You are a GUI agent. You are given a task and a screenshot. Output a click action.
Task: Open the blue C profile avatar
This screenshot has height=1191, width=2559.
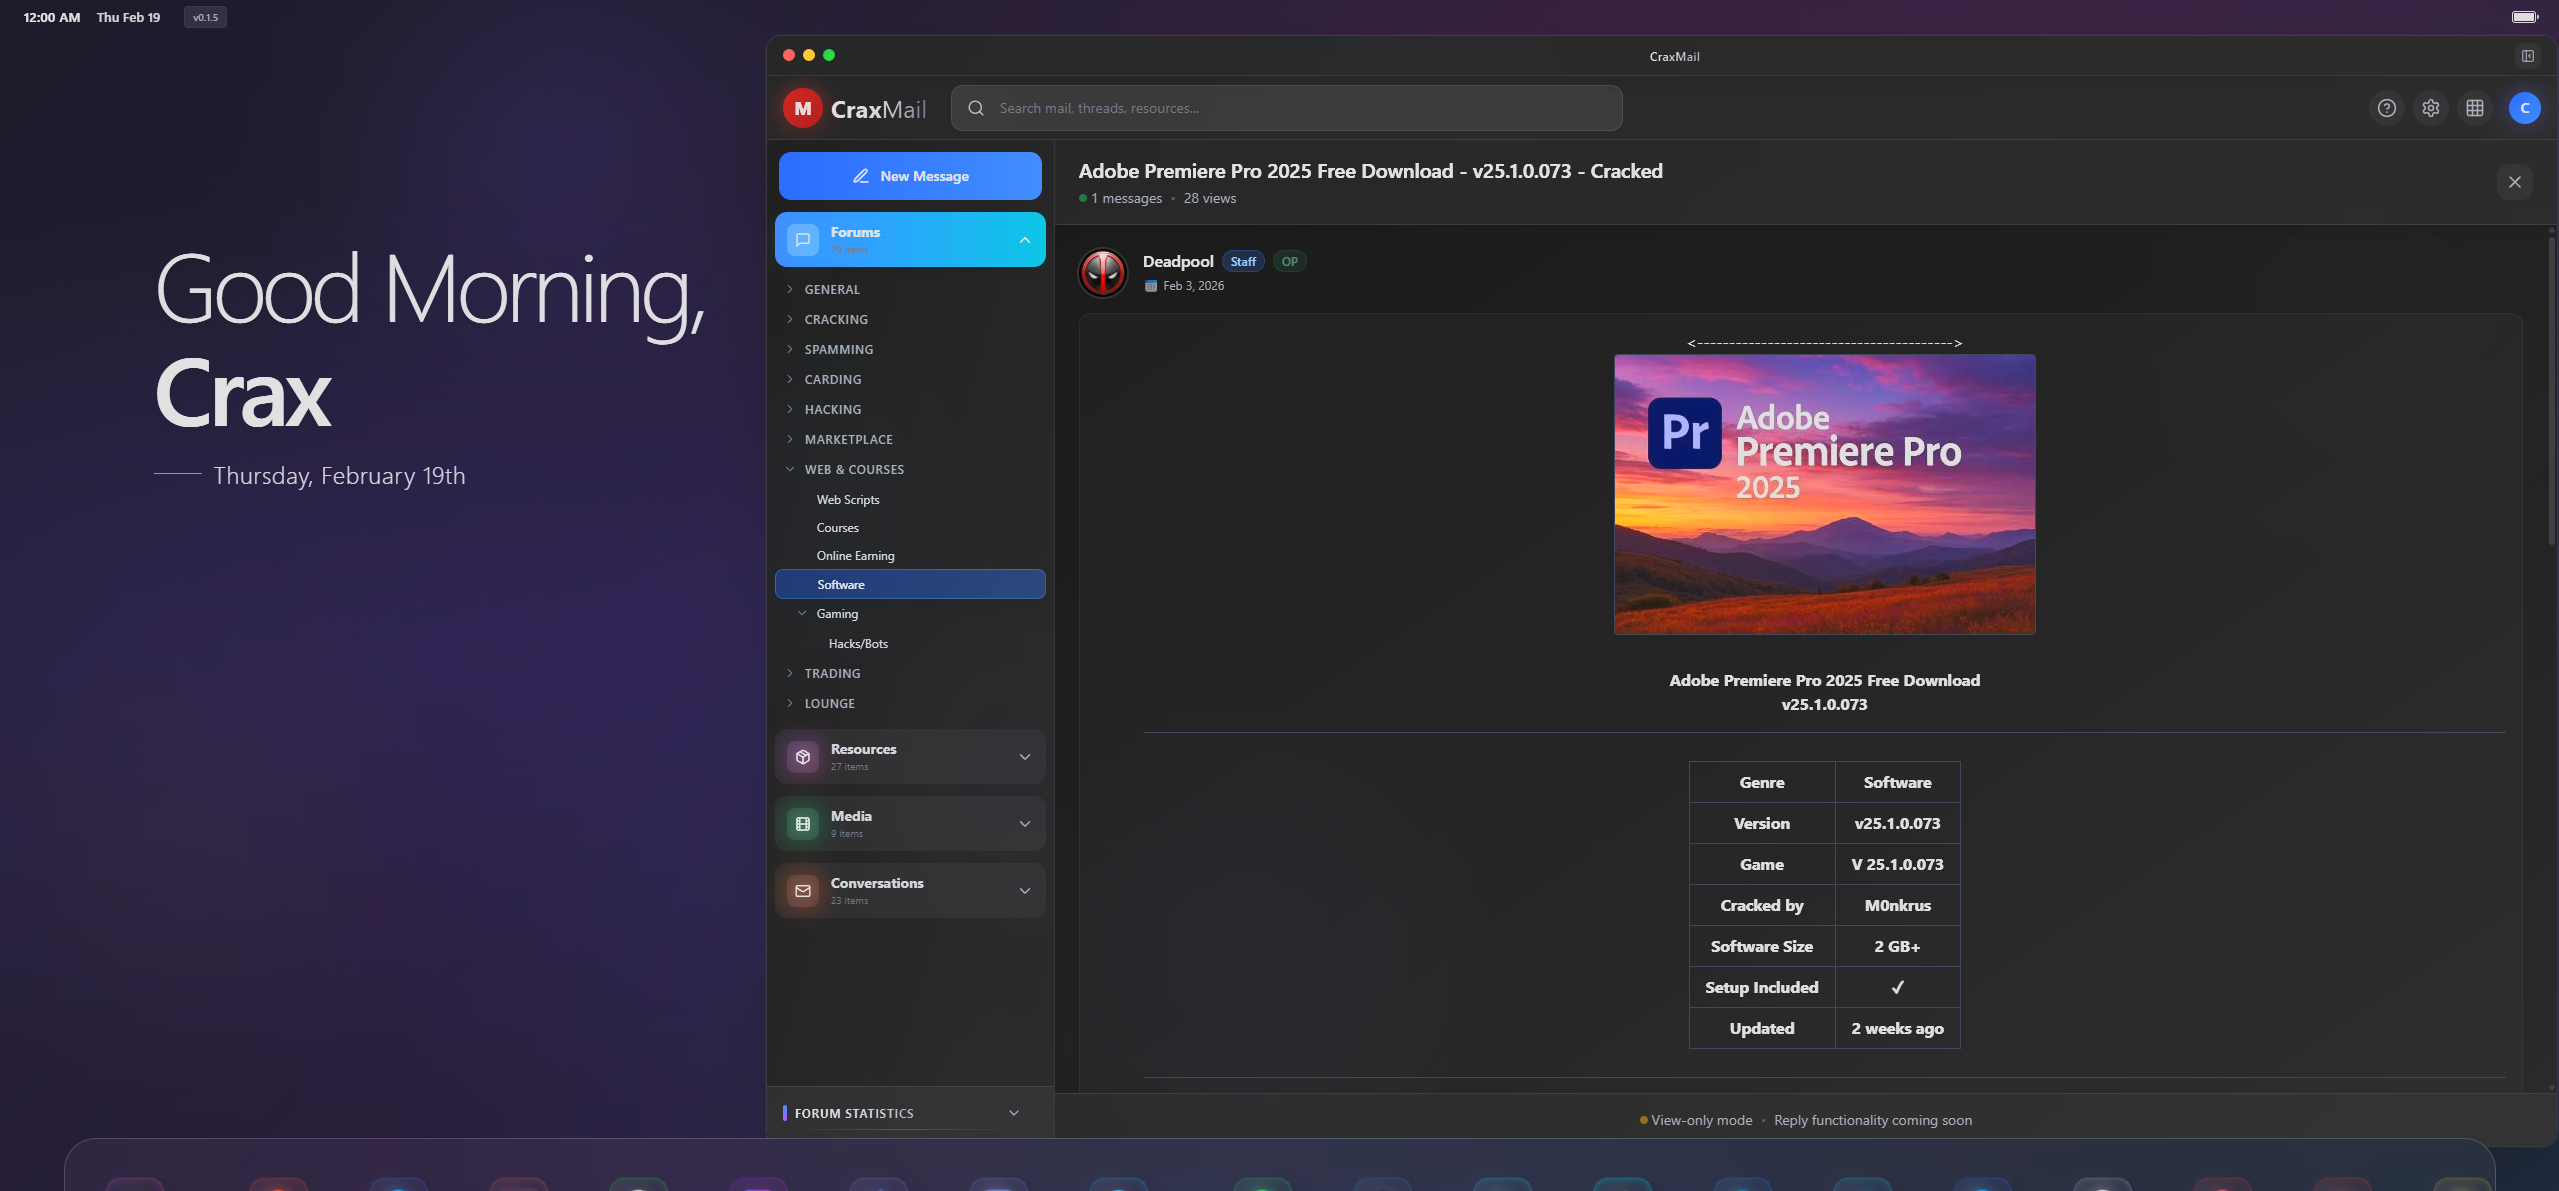click(x=2524, y=108)
